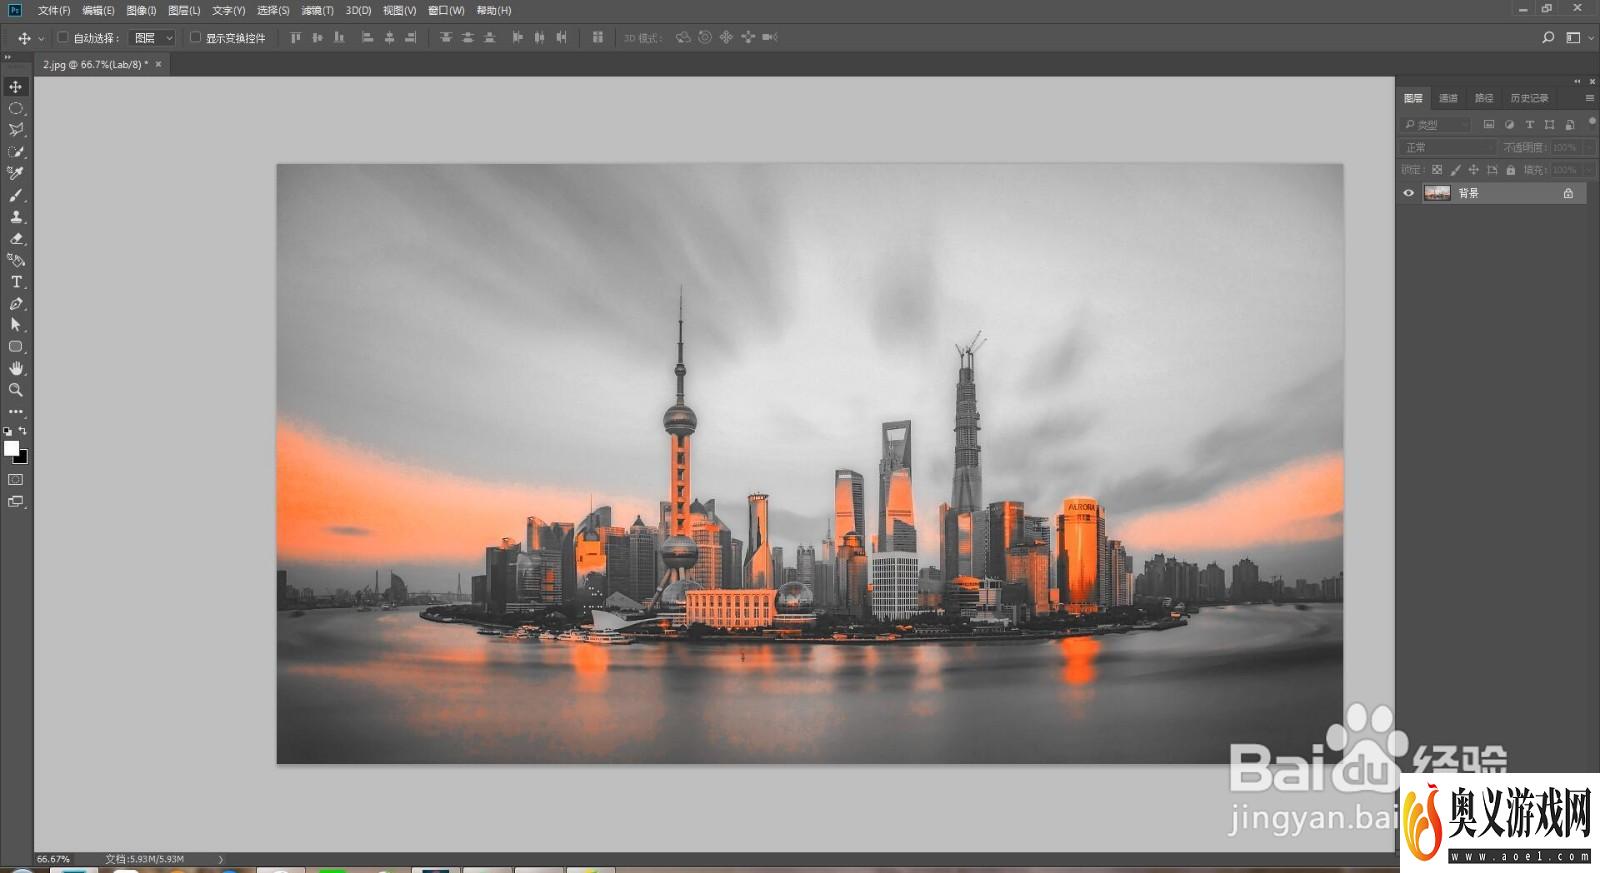
Task: Open the 类型 layer filter dropdown
Action: point(1436,124)
